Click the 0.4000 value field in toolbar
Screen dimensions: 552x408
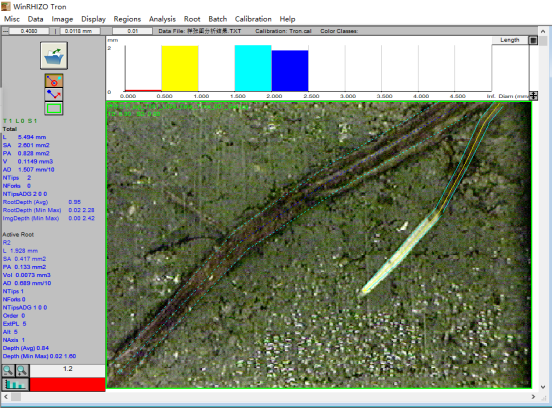coord(29,31)
